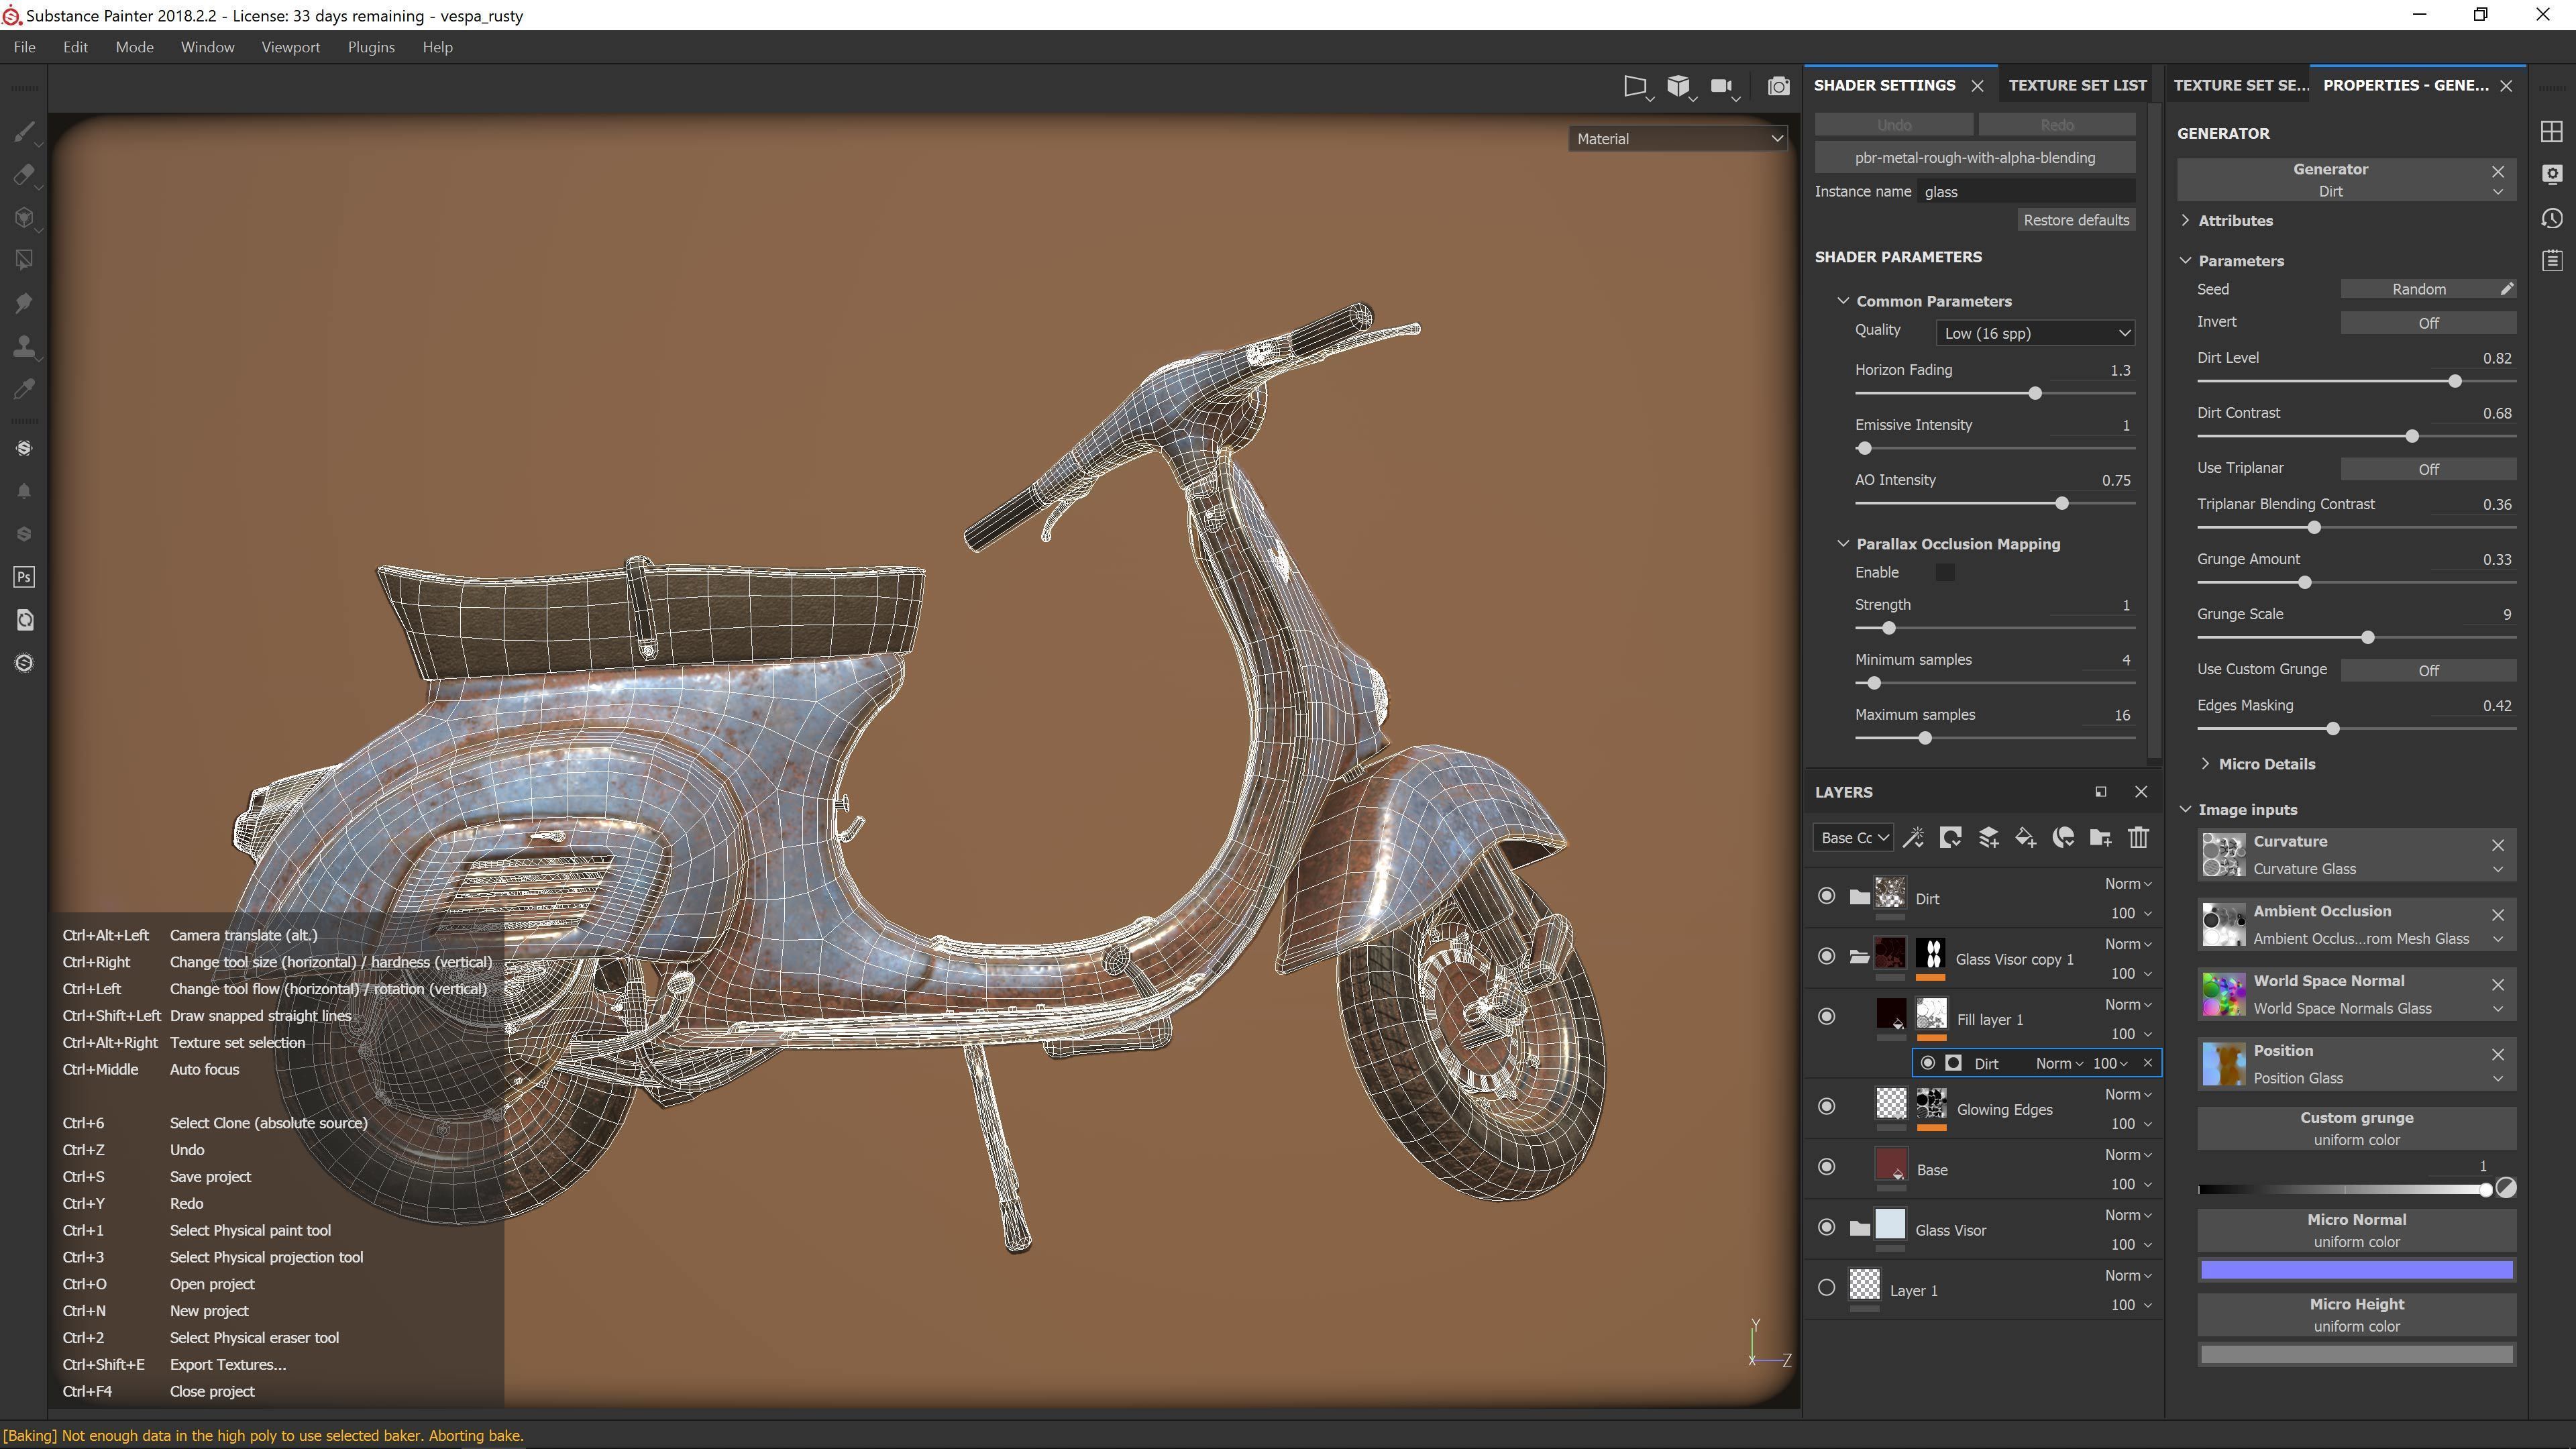
Task: Open the camera settings video icon
Action: click(1722, 86)
